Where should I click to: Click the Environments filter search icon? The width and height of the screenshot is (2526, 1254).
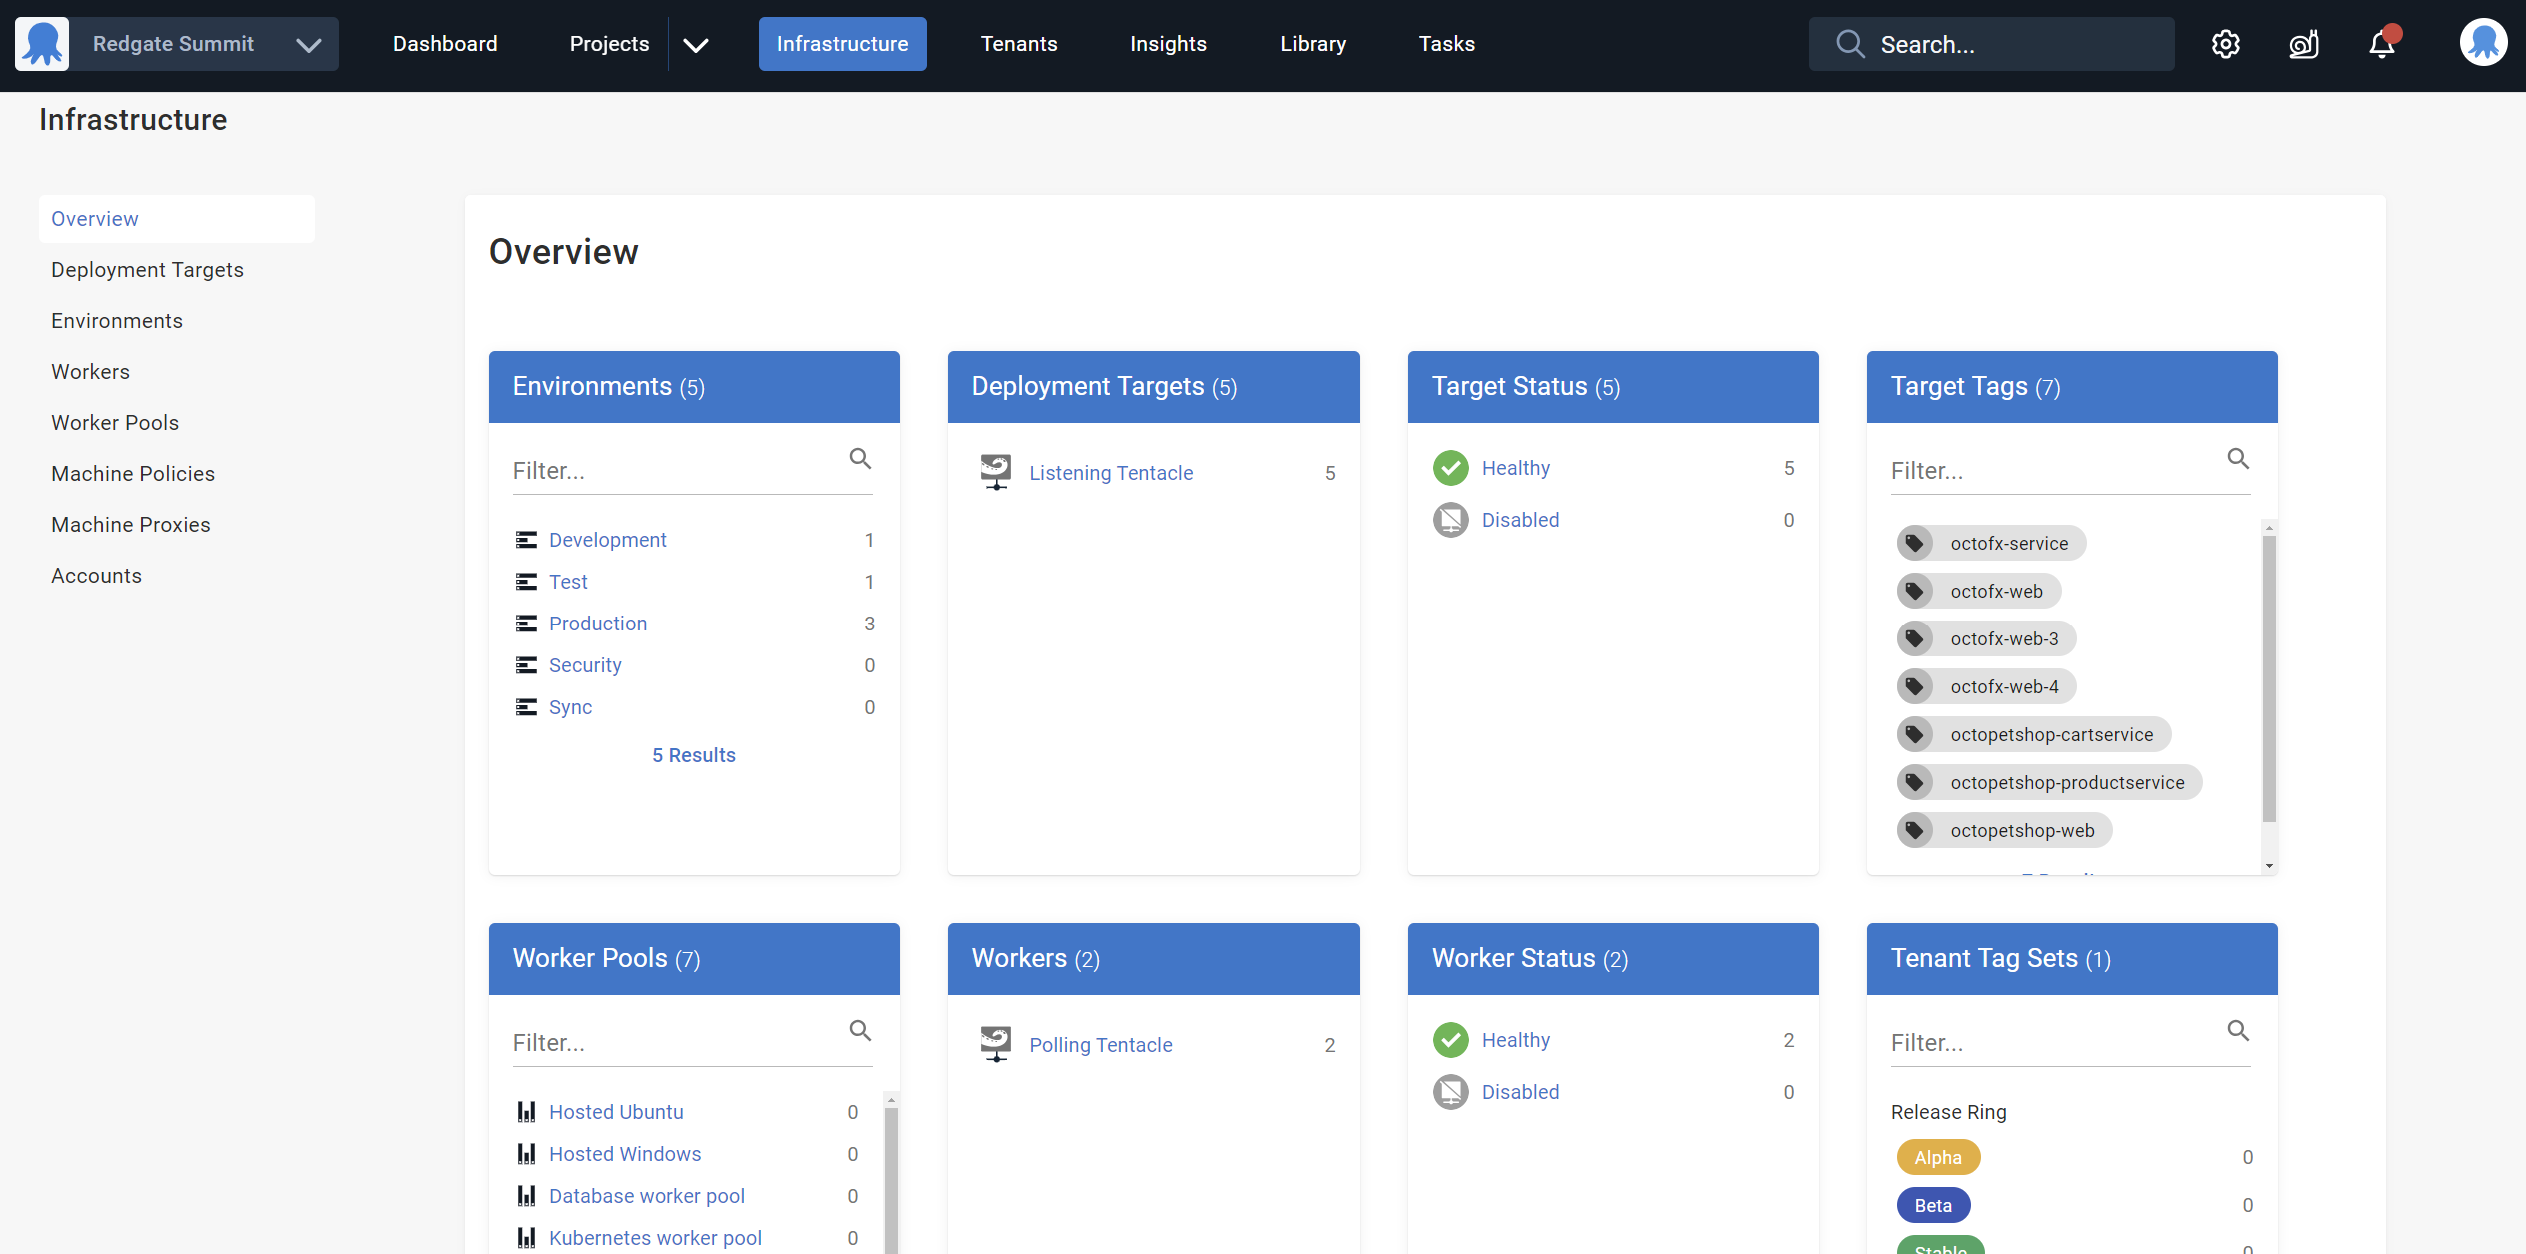pyautogui.click(x=860, y=459)
